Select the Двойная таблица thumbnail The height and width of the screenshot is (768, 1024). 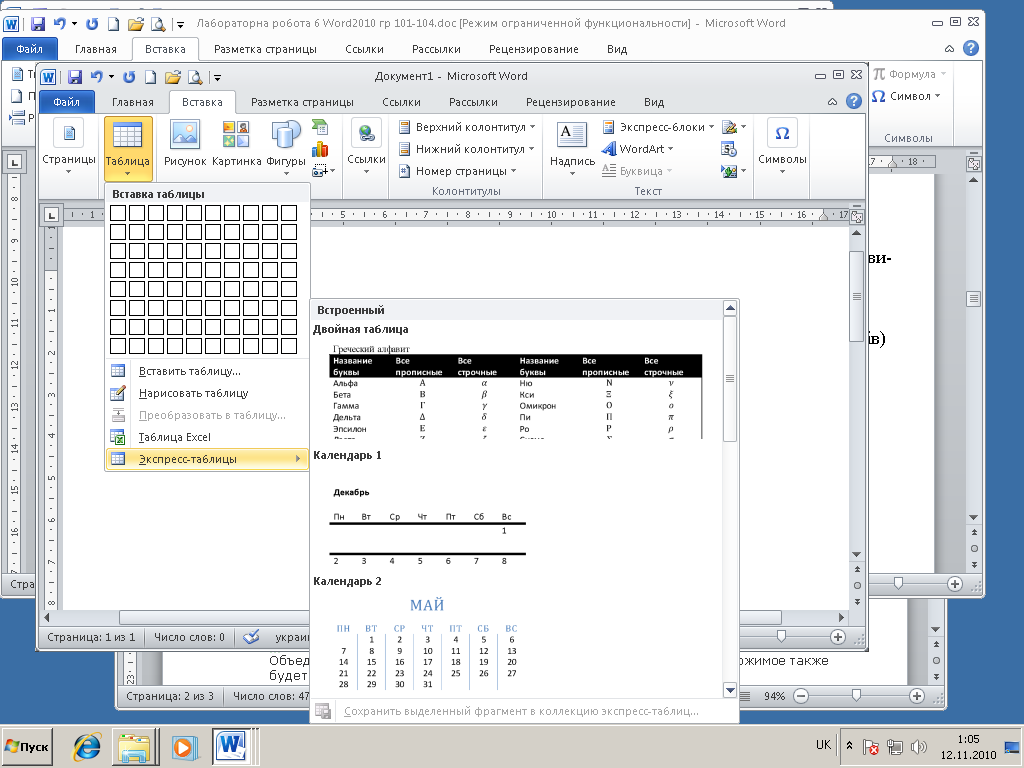click(516, 391)
